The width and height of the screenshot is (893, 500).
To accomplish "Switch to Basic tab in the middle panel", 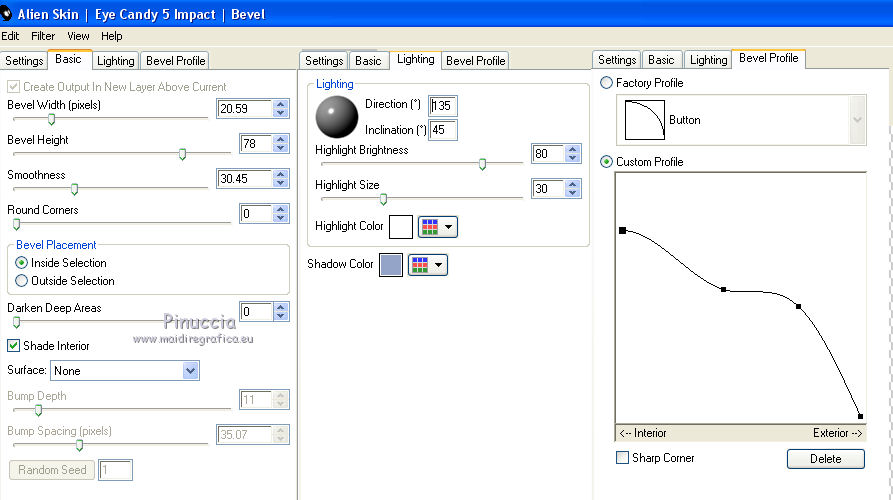I will click(x=368, y=60).
